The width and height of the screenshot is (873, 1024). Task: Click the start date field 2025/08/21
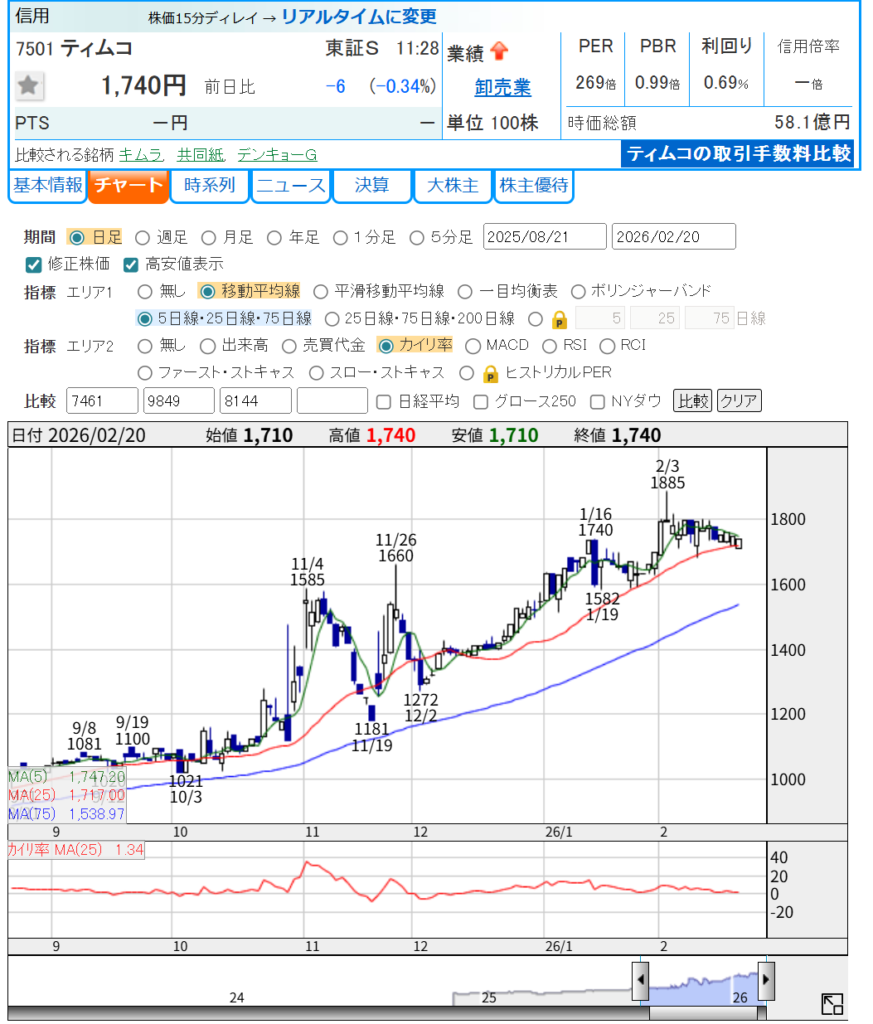click(544, 237)
